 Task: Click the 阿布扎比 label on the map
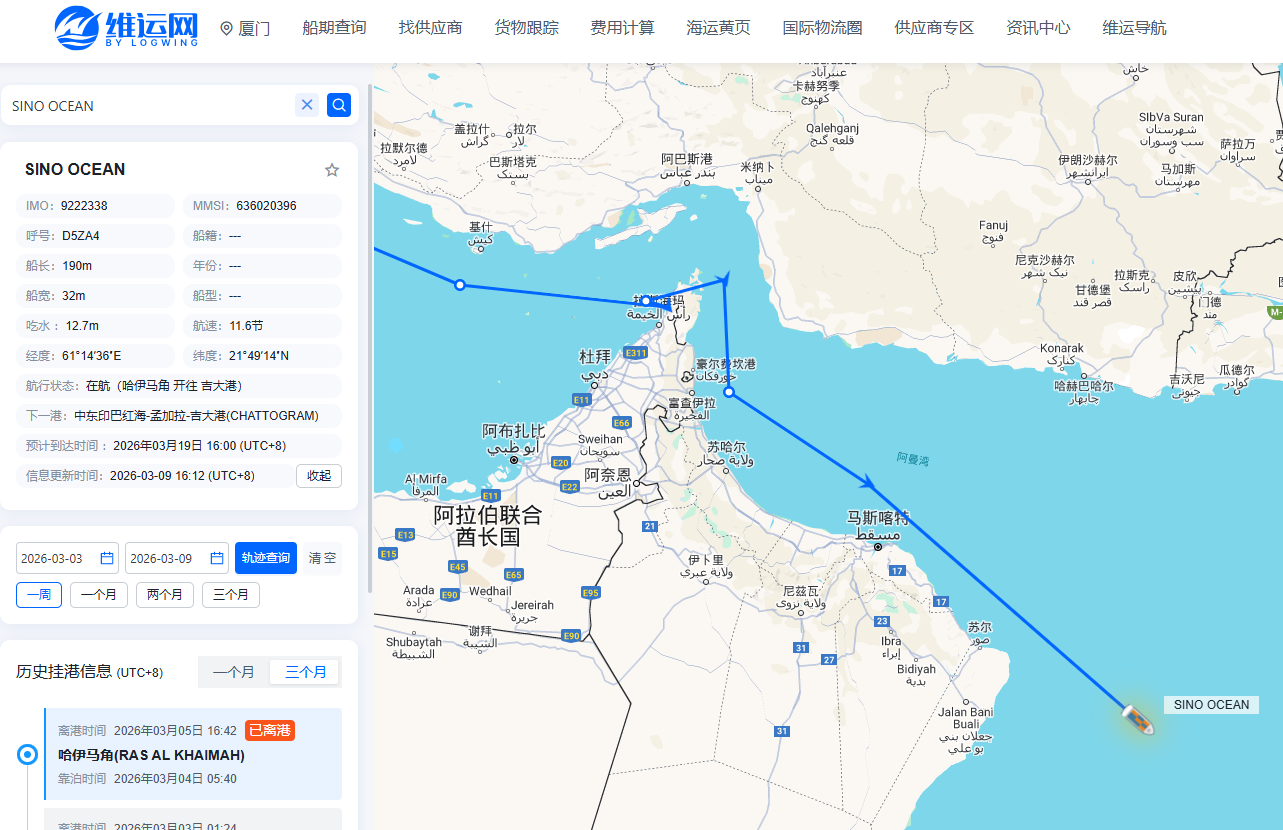(x=514, y=431)
